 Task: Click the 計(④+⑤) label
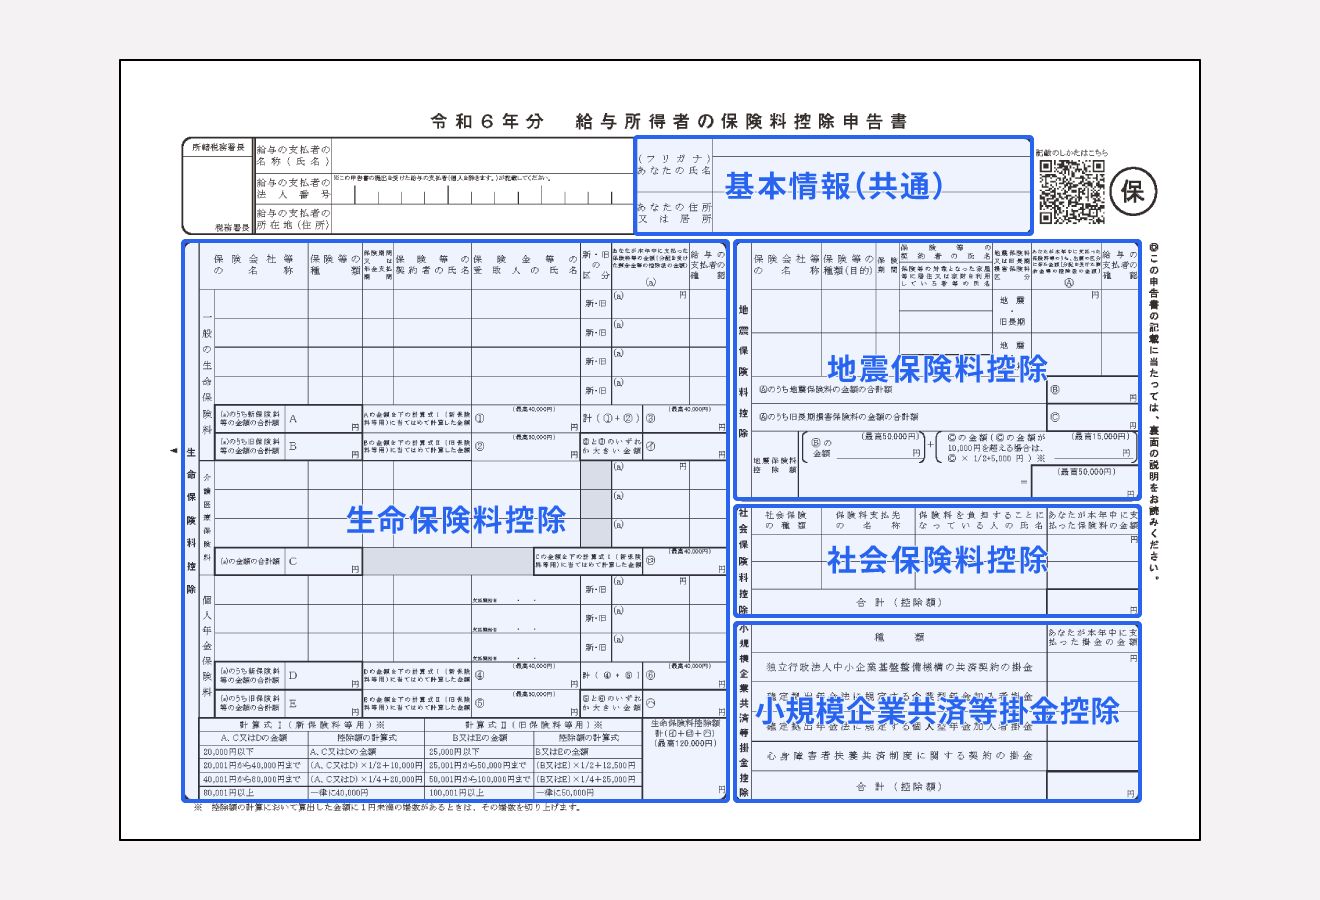pyautogui.click(x=610, y=675)
